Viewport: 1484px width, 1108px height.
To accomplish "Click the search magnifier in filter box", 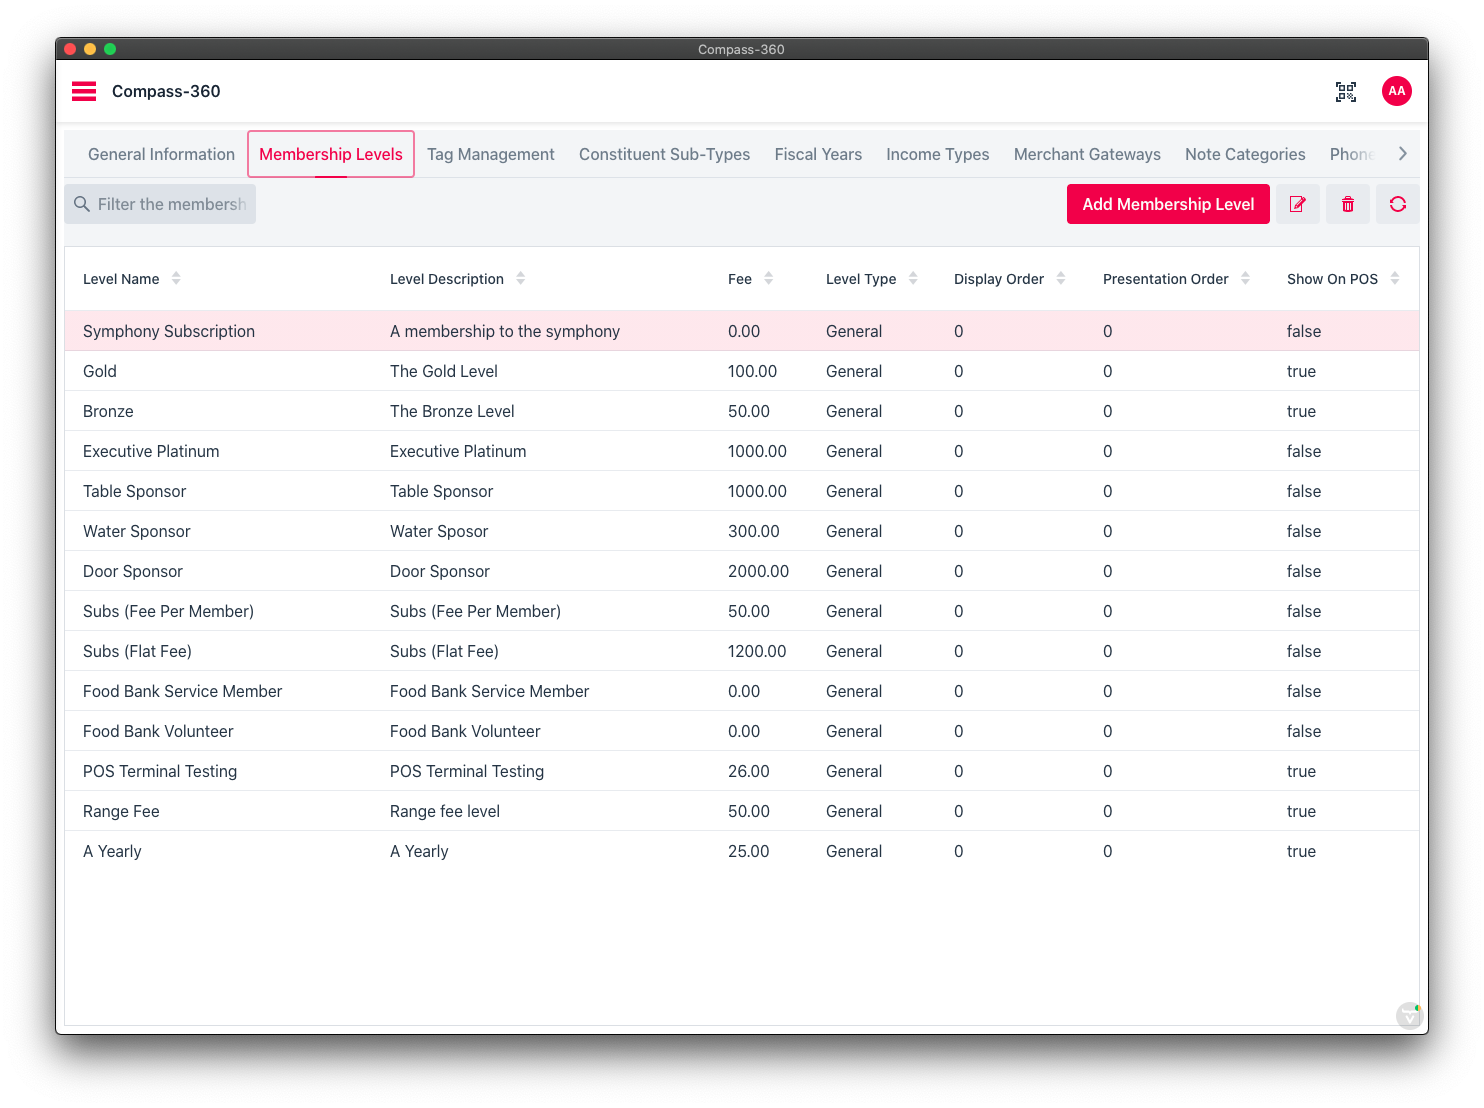I will pyautogui.click(x=82, y=204).
